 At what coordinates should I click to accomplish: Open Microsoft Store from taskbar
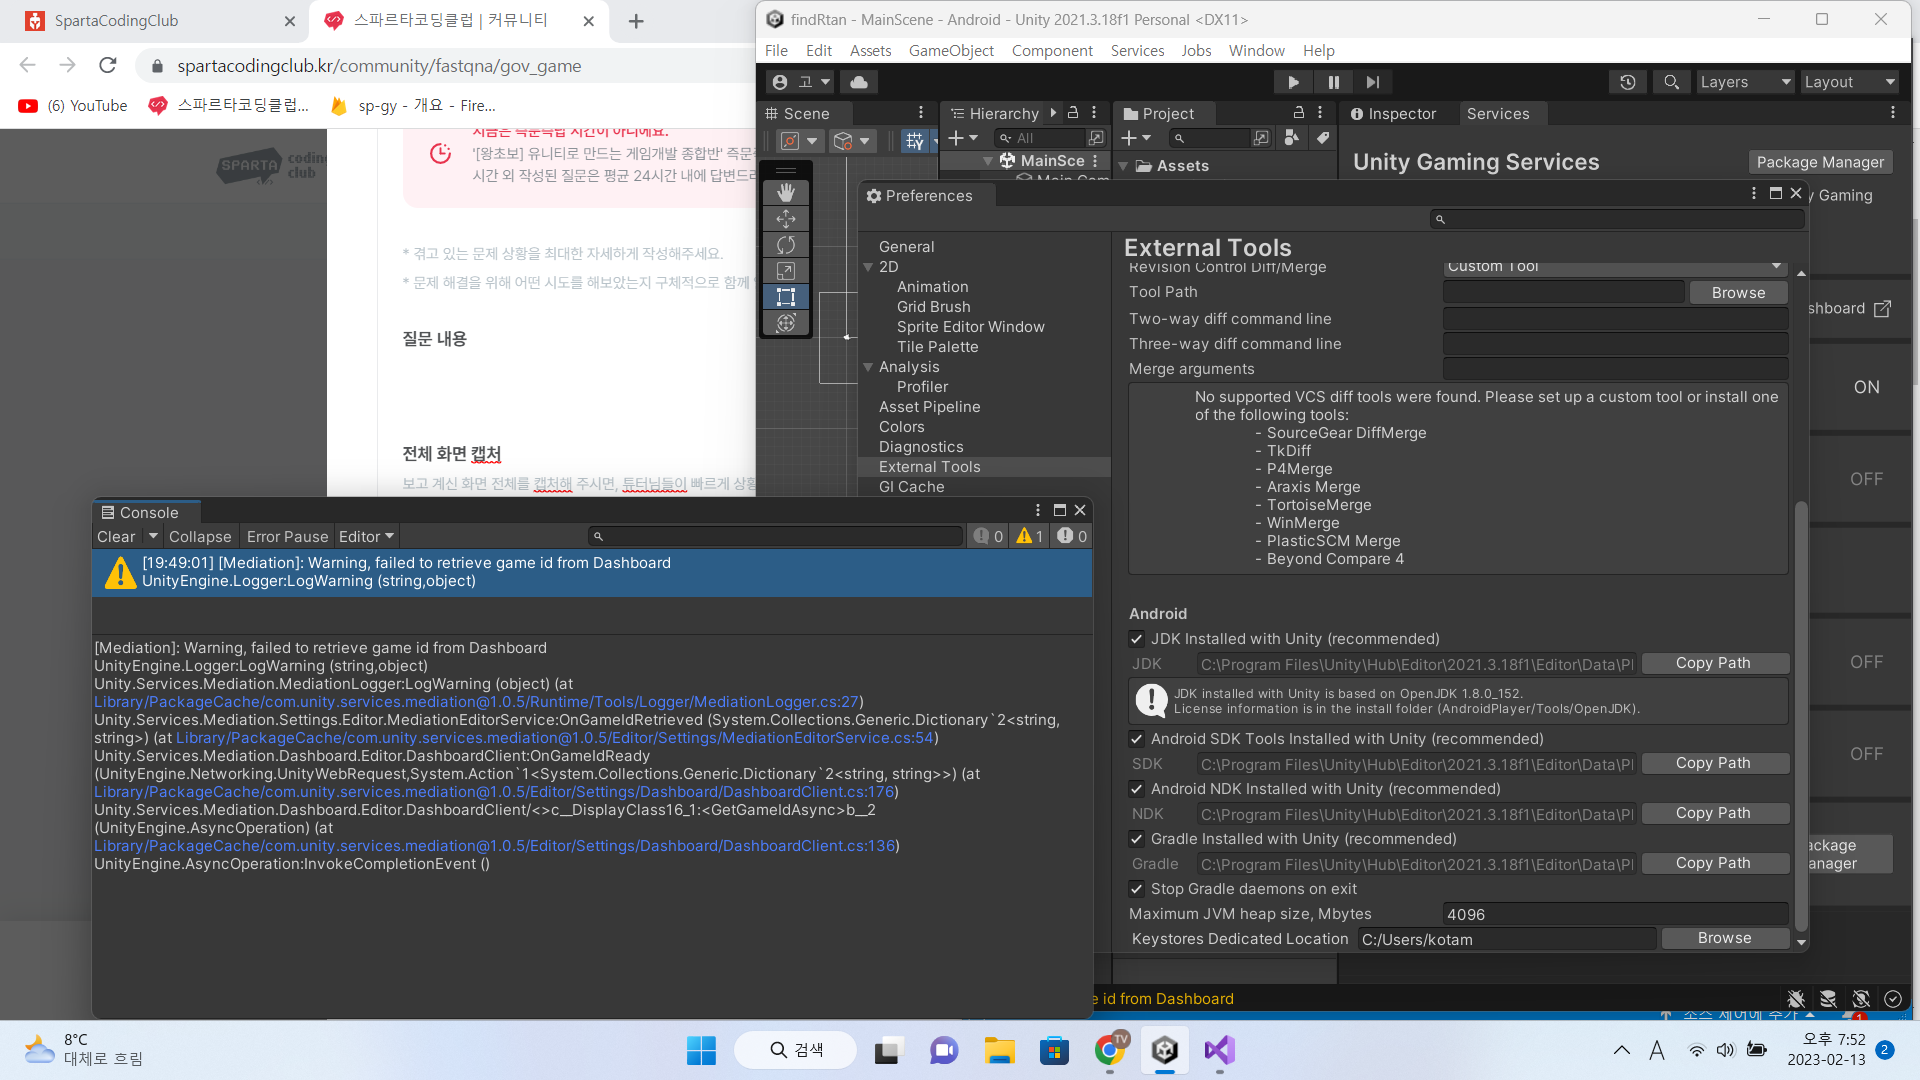[x=1055, y=1050]
